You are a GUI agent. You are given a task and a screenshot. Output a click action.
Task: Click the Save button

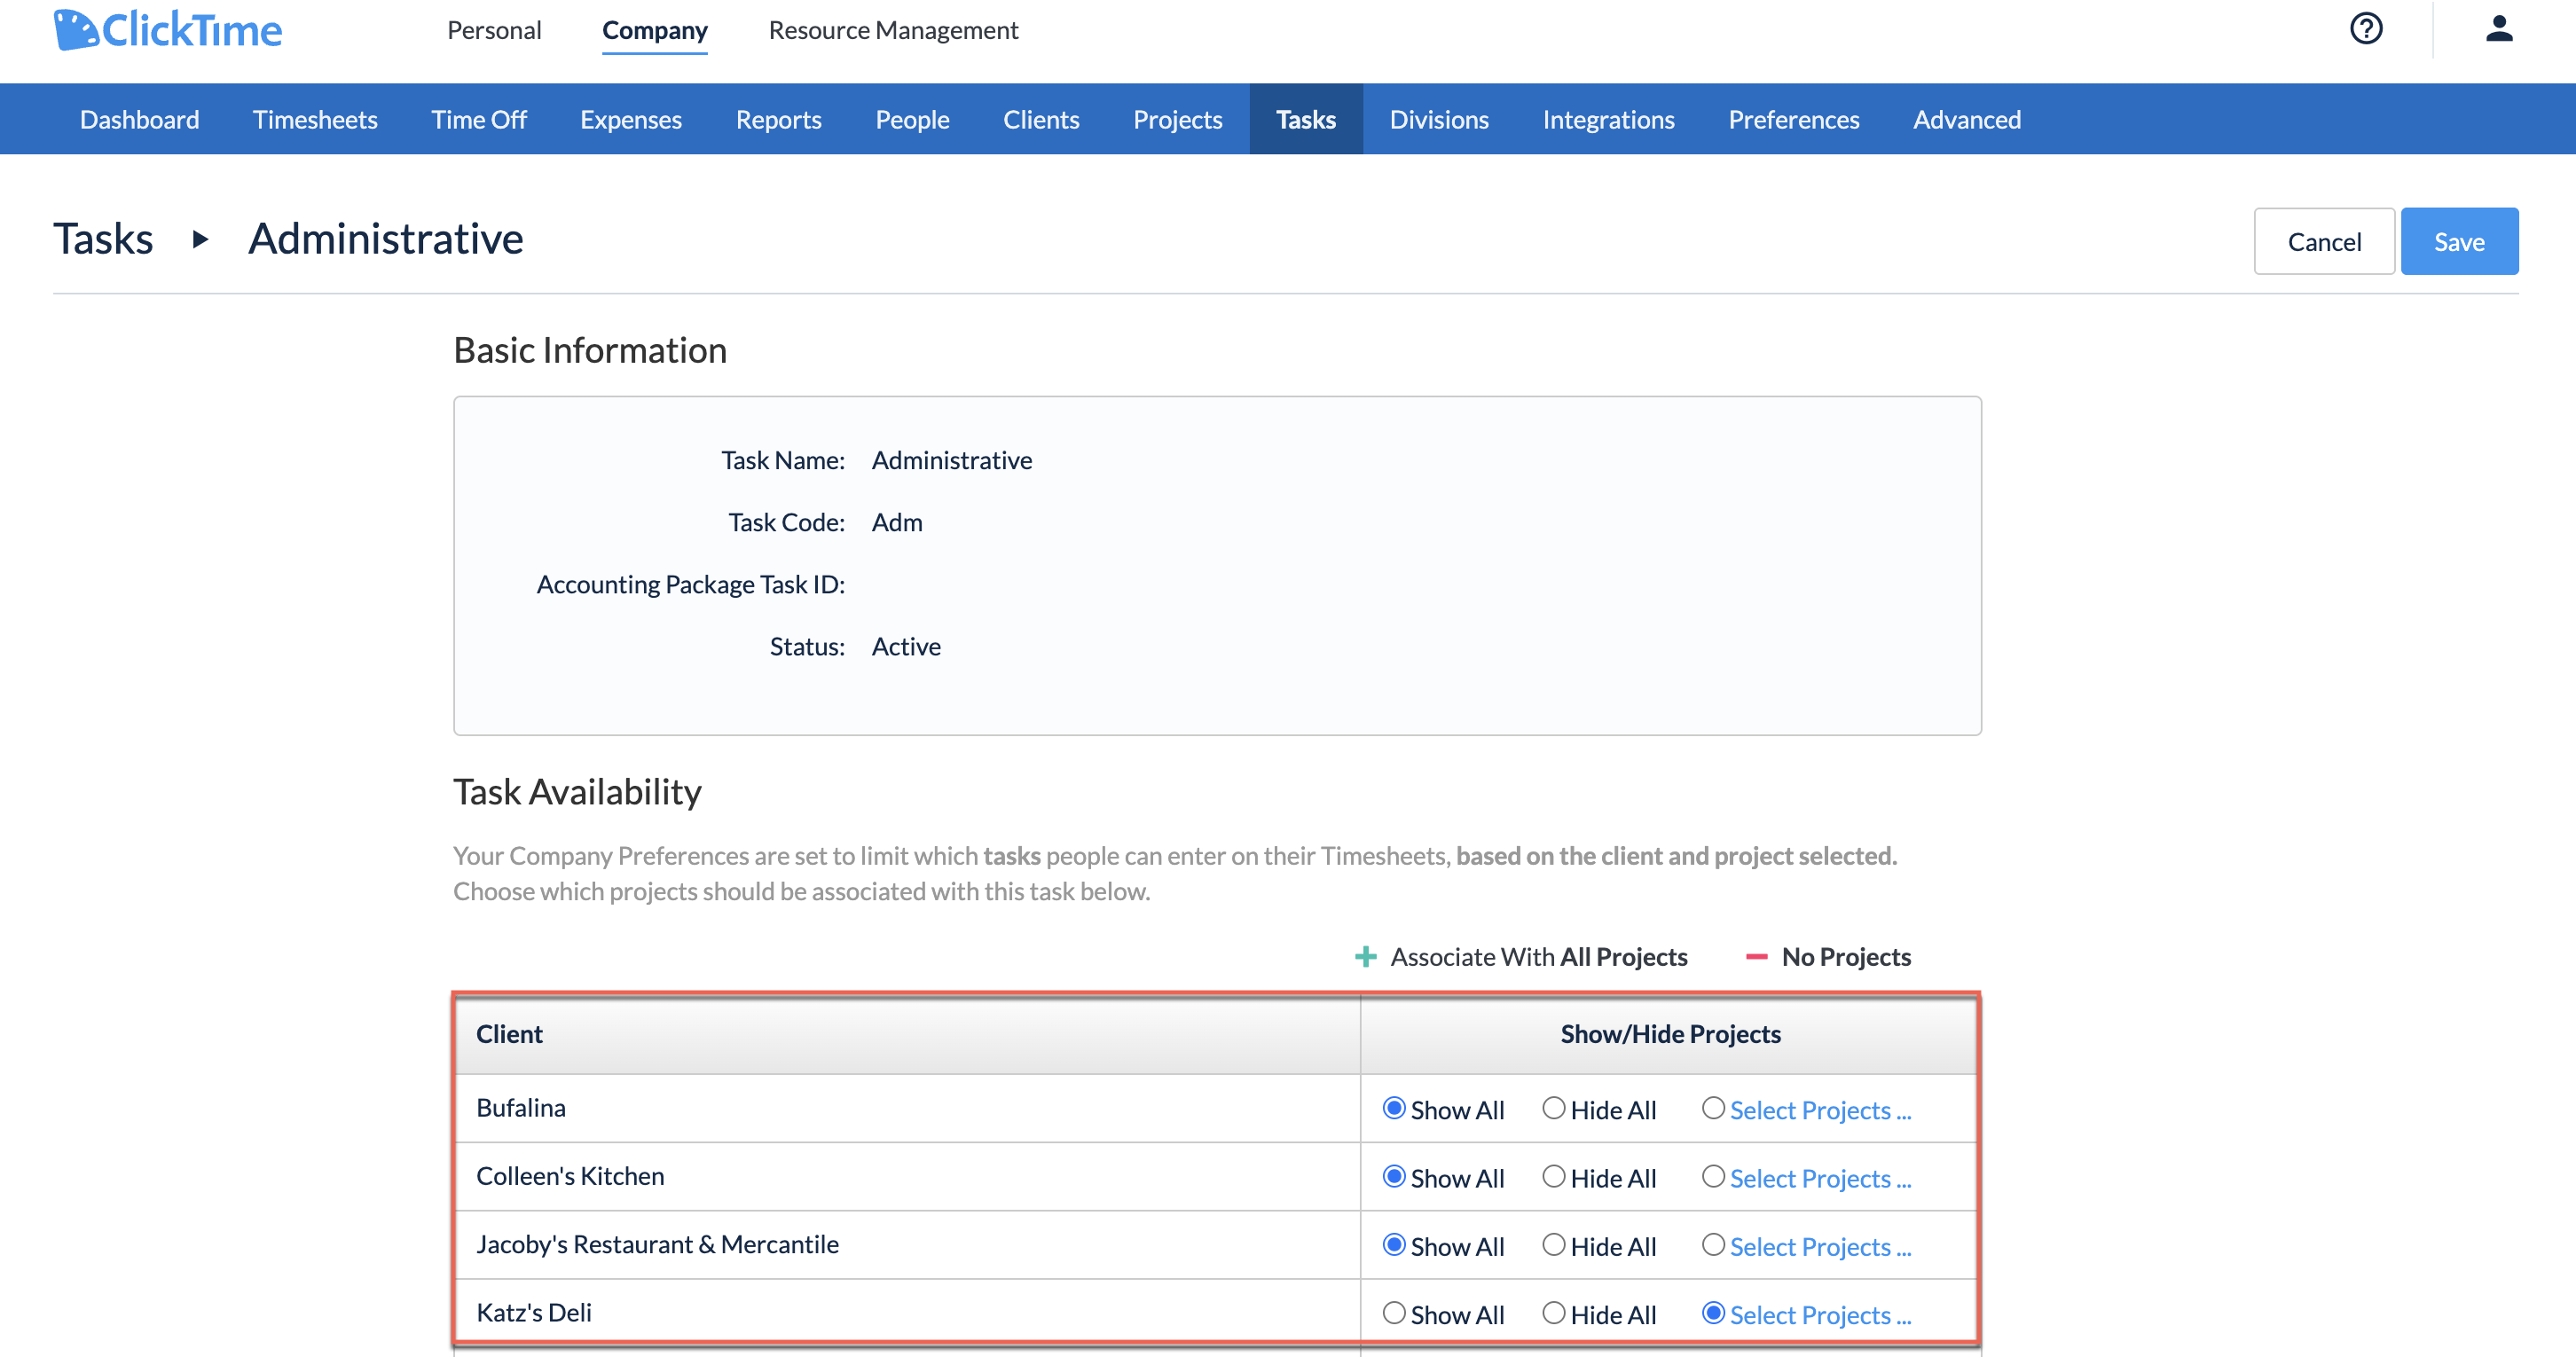click(x=2459, y=241)
